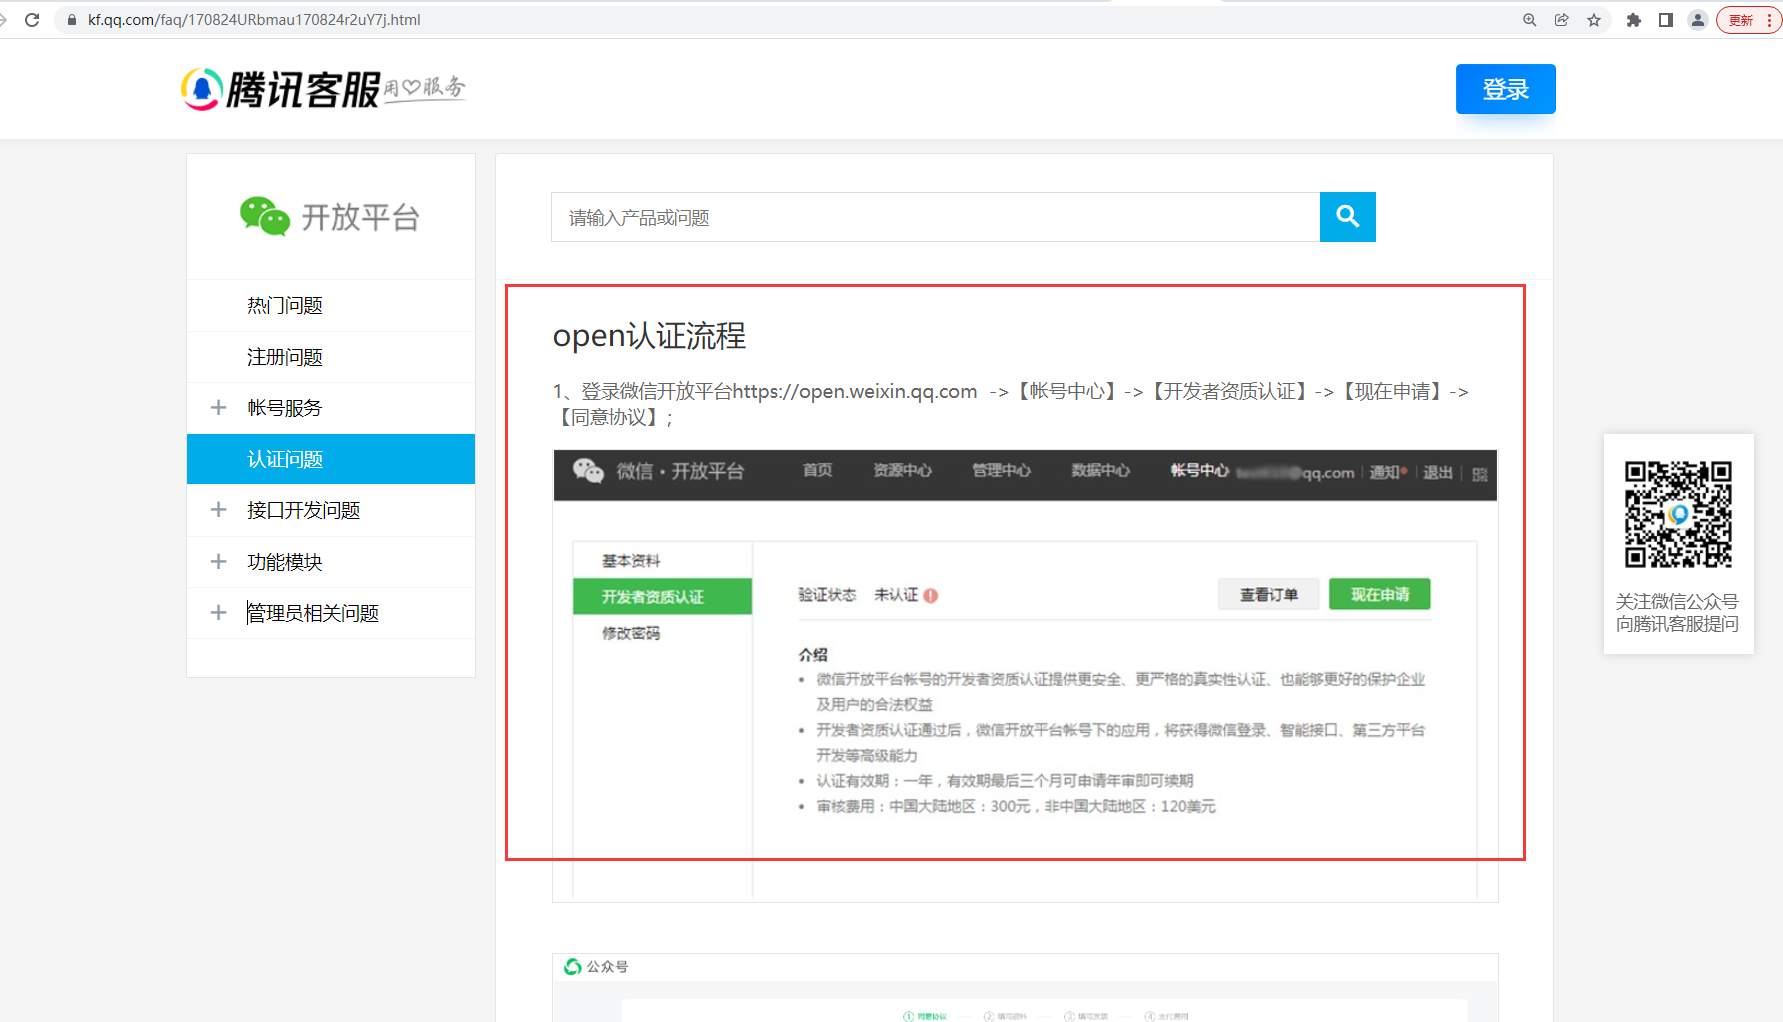The height and width of the screenshot is (1022, 1783).
Task: Expand the 帐号服务 section plus icon
Action: (x=218, y=408)
